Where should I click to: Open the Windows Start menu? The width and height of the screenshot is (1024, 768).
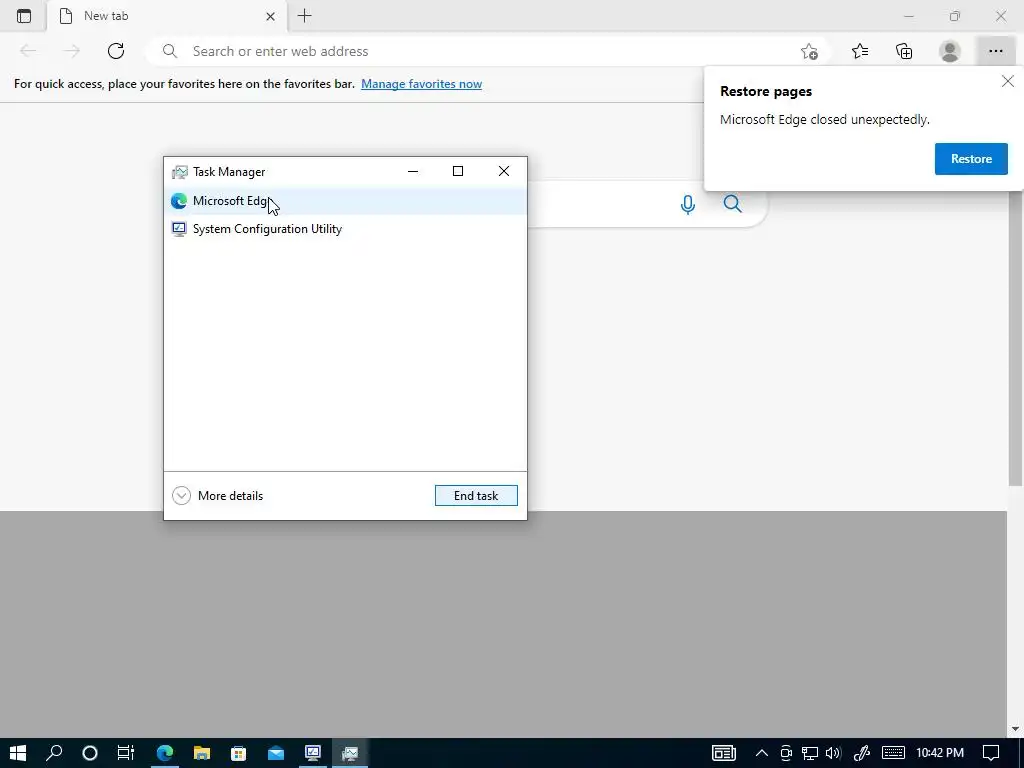18,753
